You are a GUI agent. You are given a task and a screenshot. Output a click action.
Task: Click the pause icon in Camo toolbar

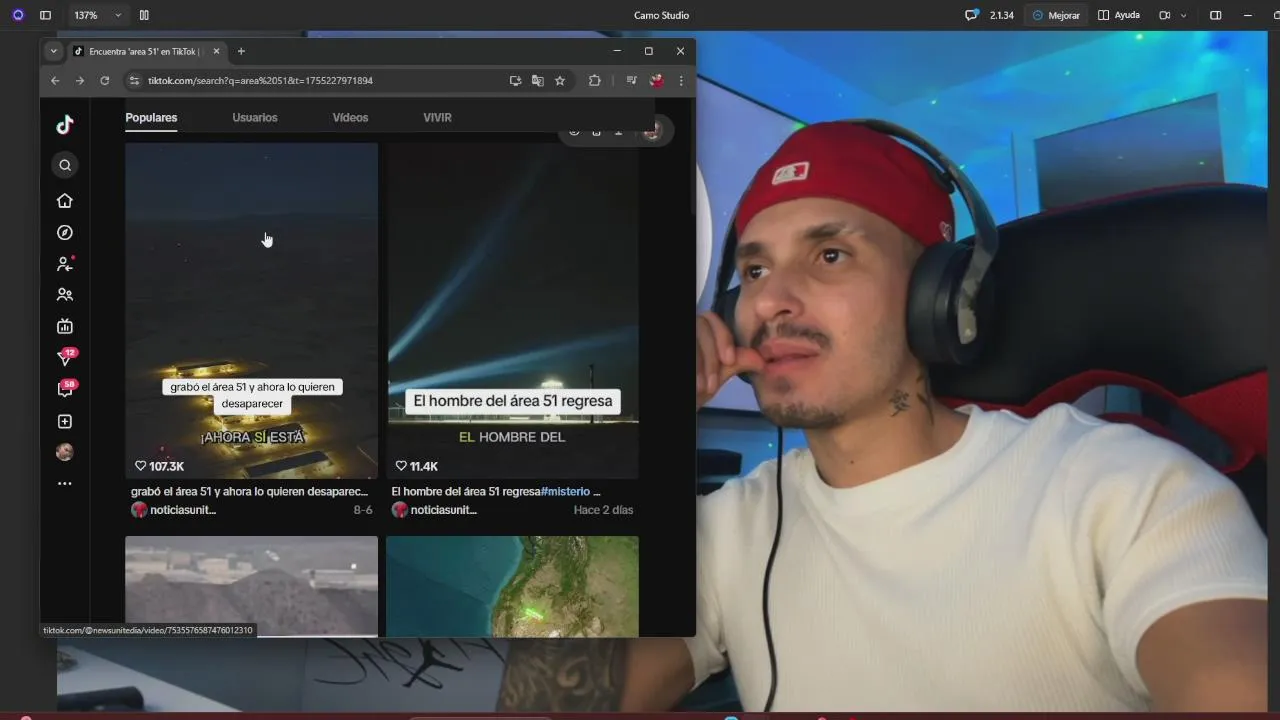(x=144, y=15)
